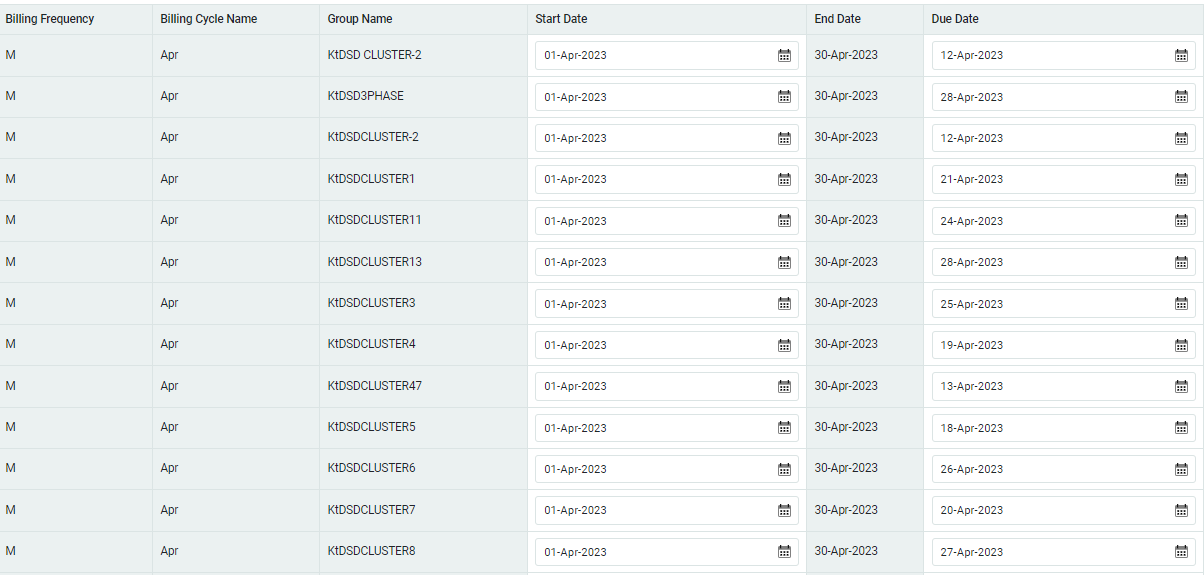Open Start Date calendar for KtDSDCLUSTER4 row
Viewport: 1204px width, 575px height.
784,345
